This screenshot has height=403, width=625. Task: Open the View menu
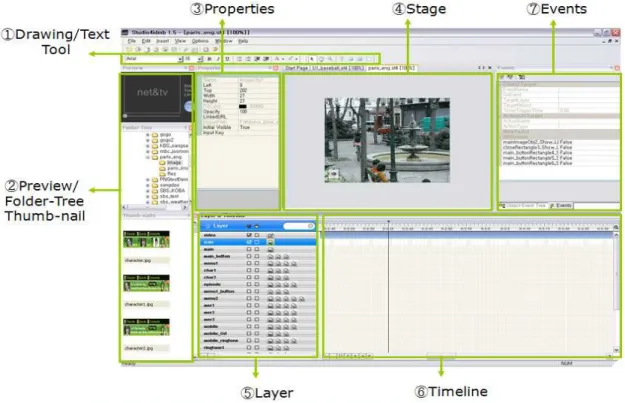click(x=181, y=41)
